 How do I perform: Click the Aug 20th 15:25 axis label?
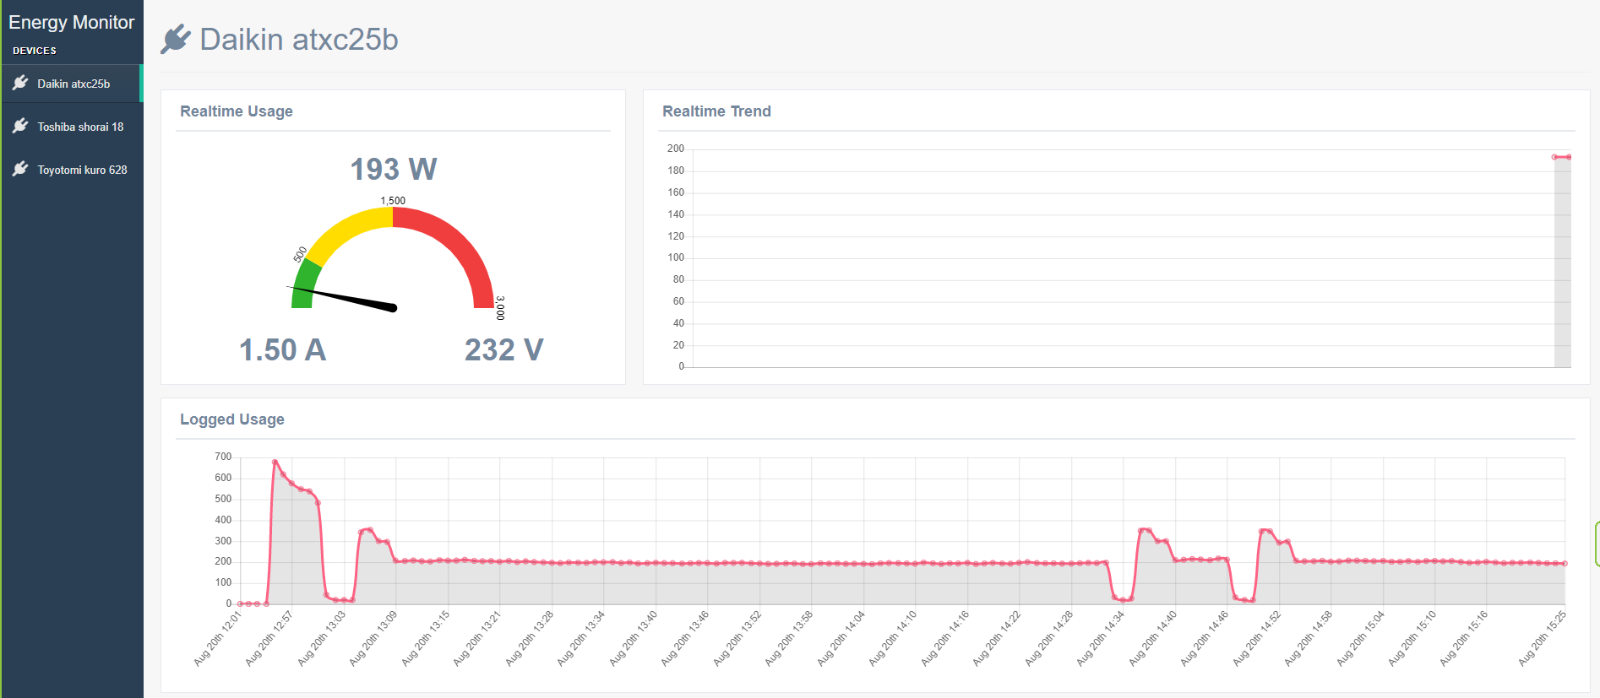click(x=1543, y=638)
